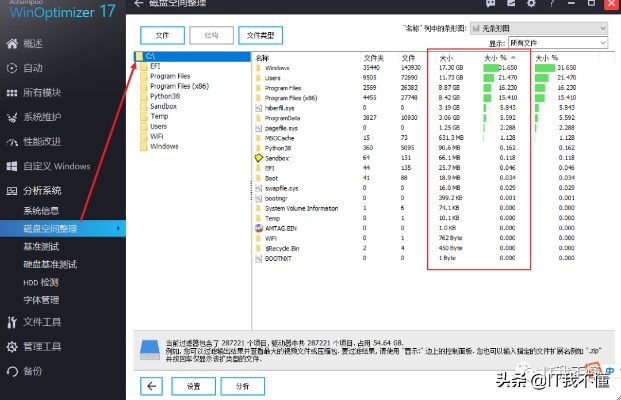Select Program Files folder in the tree
This screenshot has height=400, width=621.
tap(169, 76)
